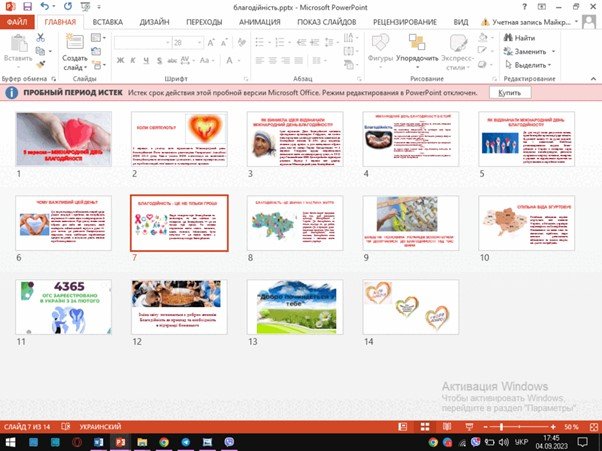Expand the Replace (Заменить) dropdown
Image resolution: width=602 pixels, height=451 pixels.
click(553, 51)
